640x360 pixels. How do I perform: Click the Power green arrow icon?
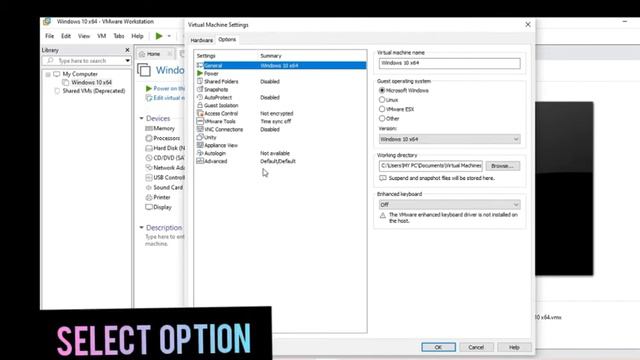[200, 73]
